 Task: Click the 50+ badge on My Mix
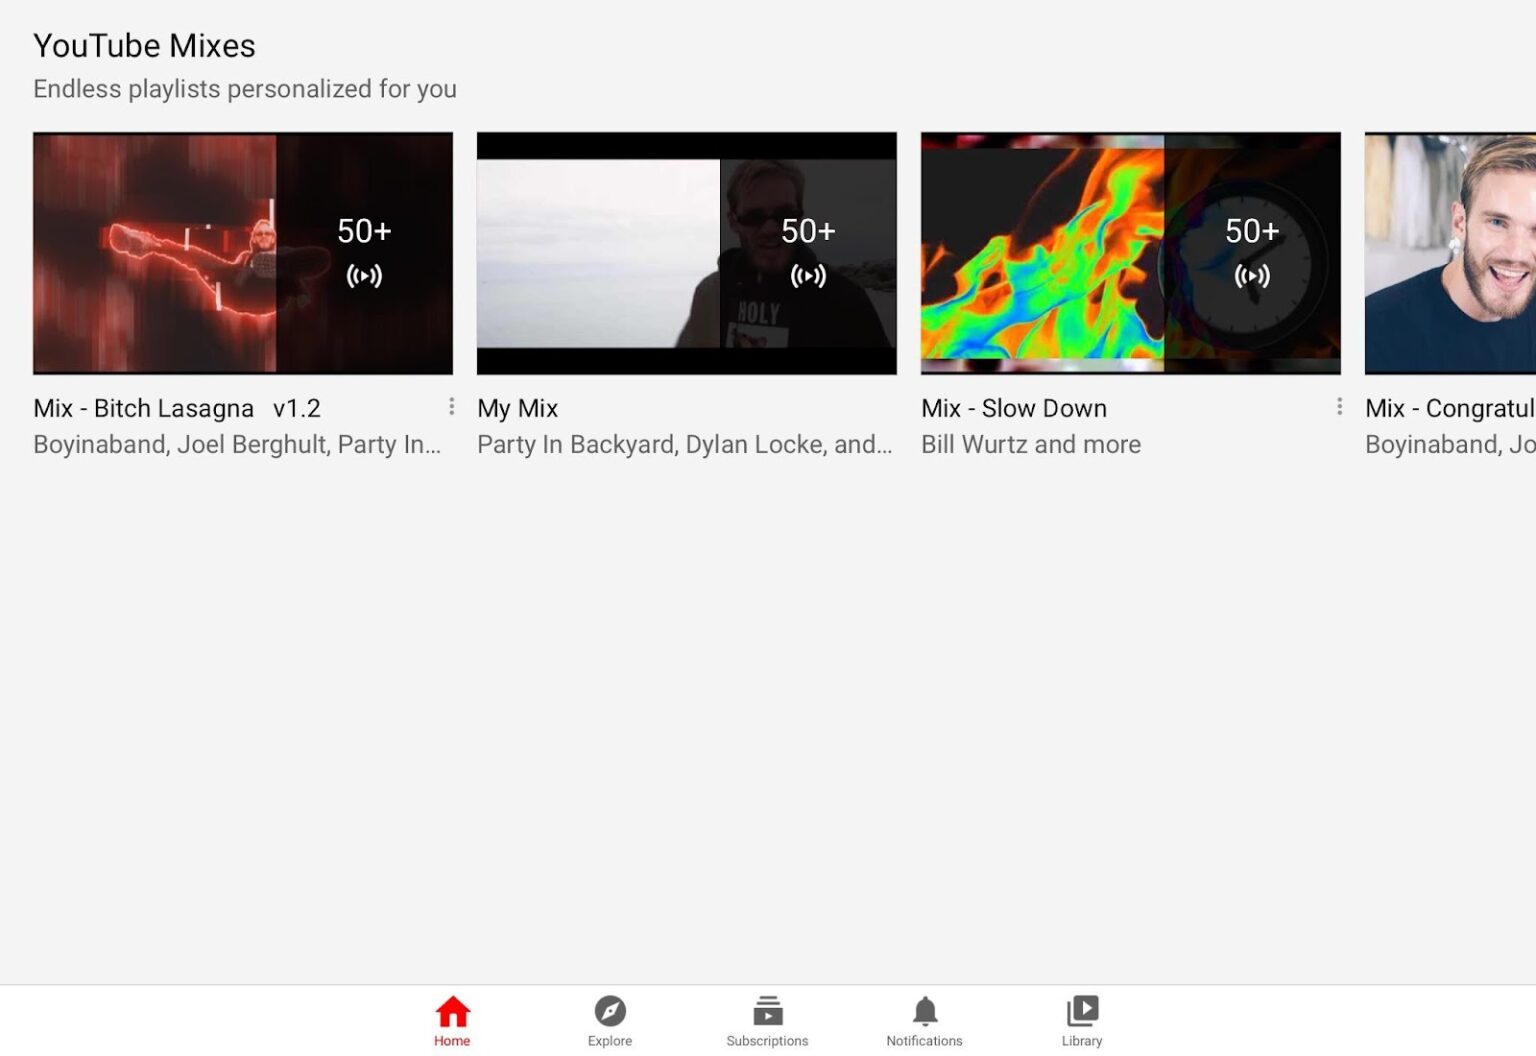click(809, 231)
